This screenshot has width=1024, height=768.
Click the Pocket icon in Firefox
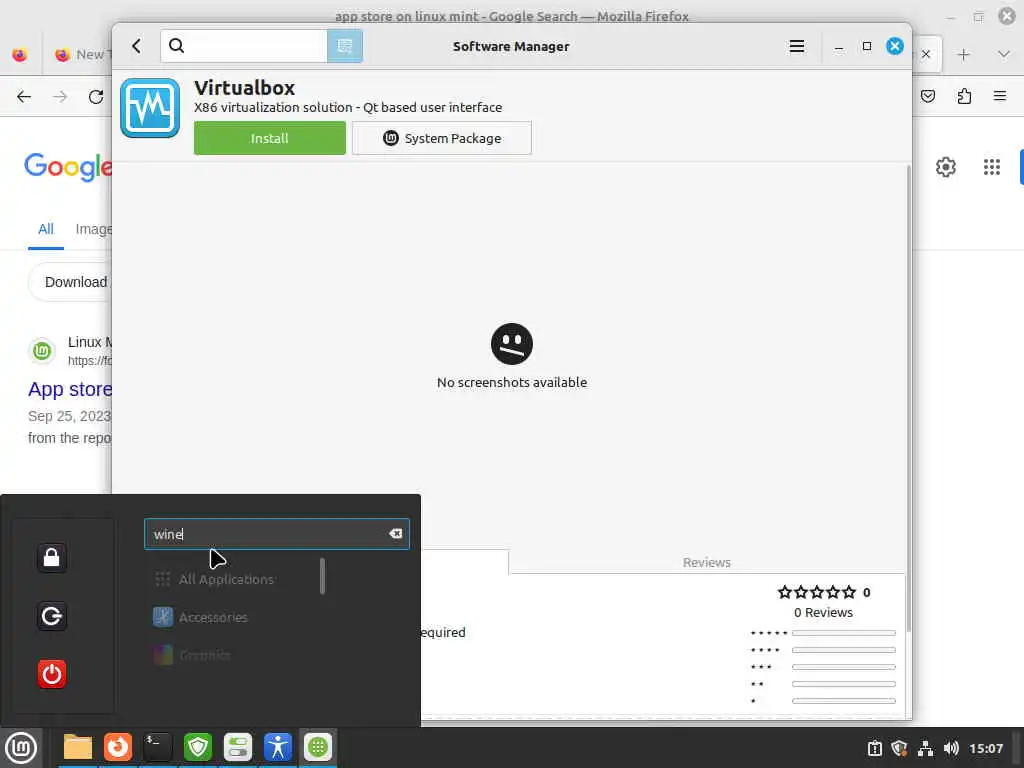(x=927, y=97)
